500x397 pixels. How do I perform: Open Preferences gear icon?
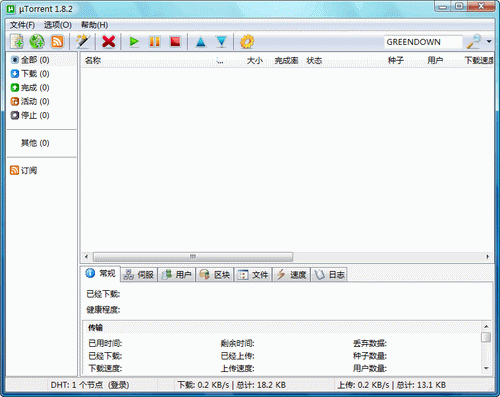pyautogui.click(x=247, y=42)
